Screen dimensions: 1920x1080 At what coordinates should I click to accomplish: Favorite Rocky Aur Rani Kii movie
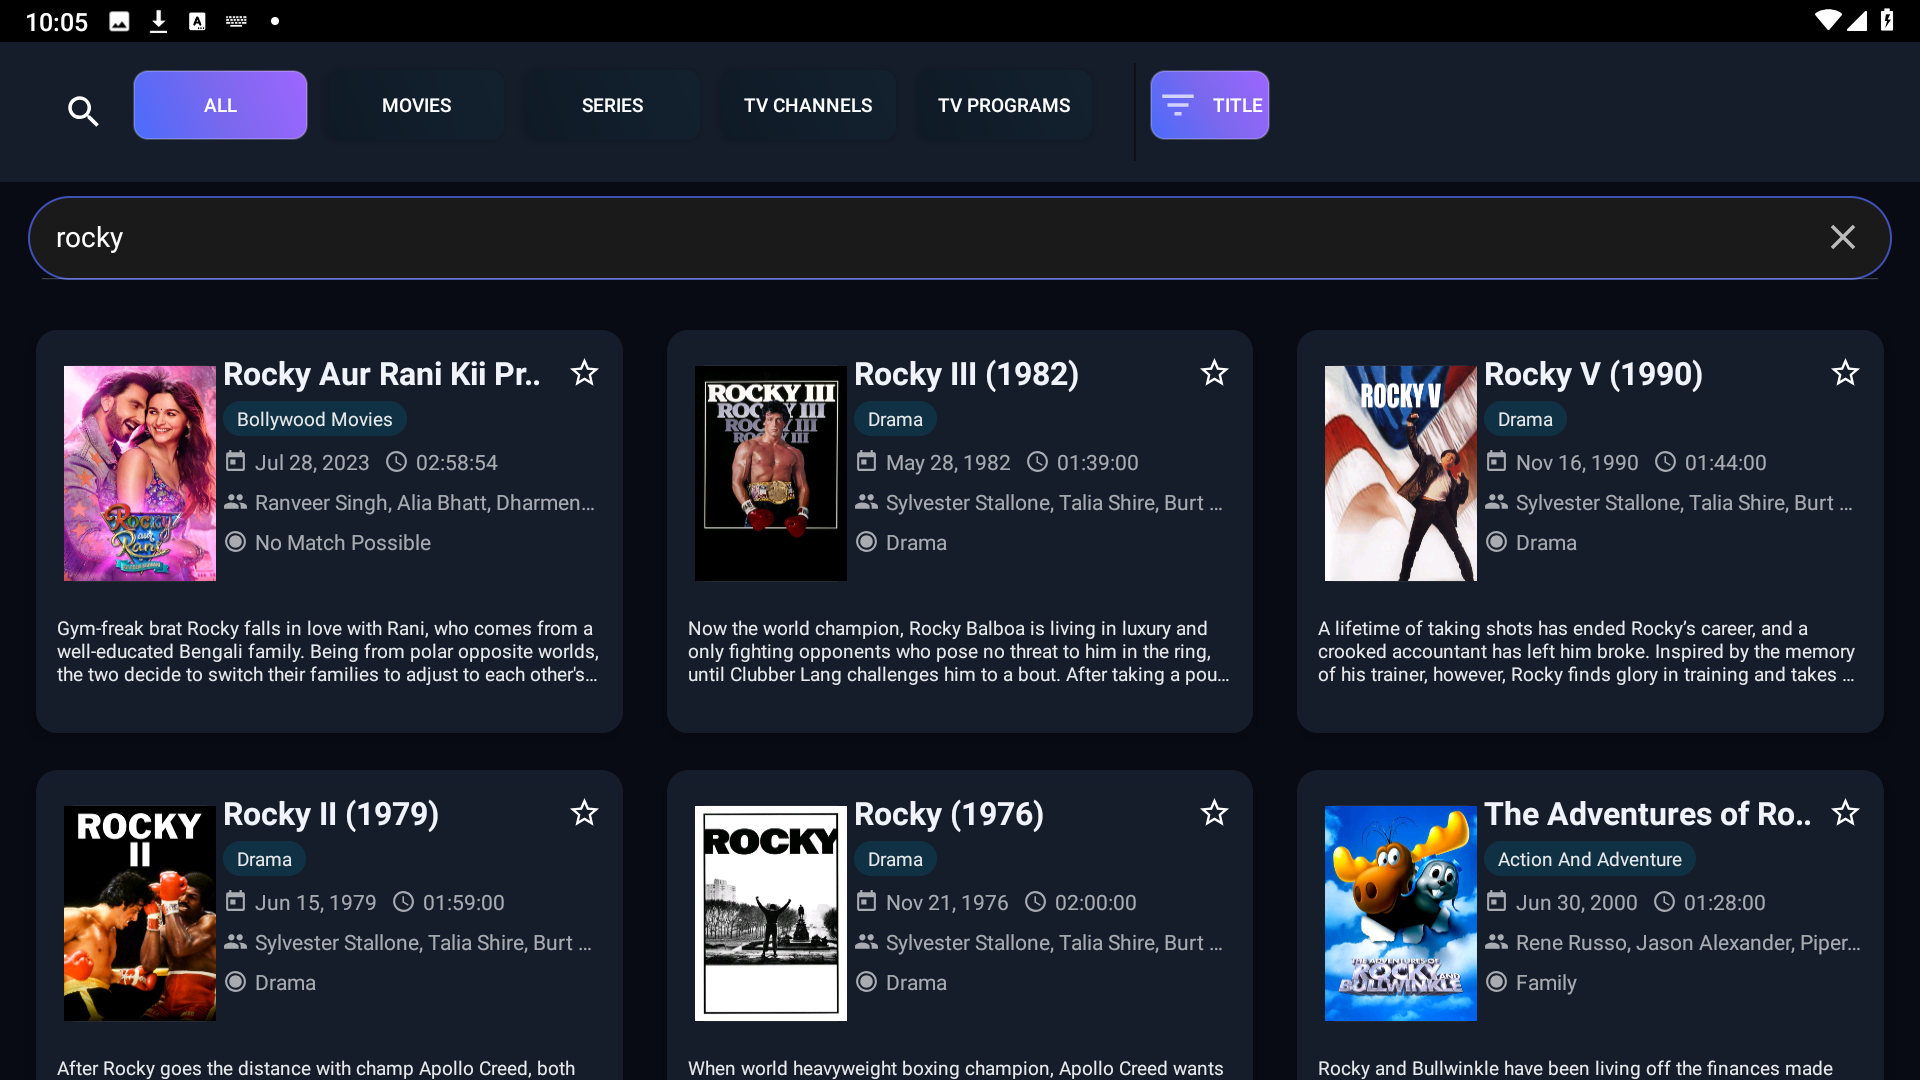[584, 372]
